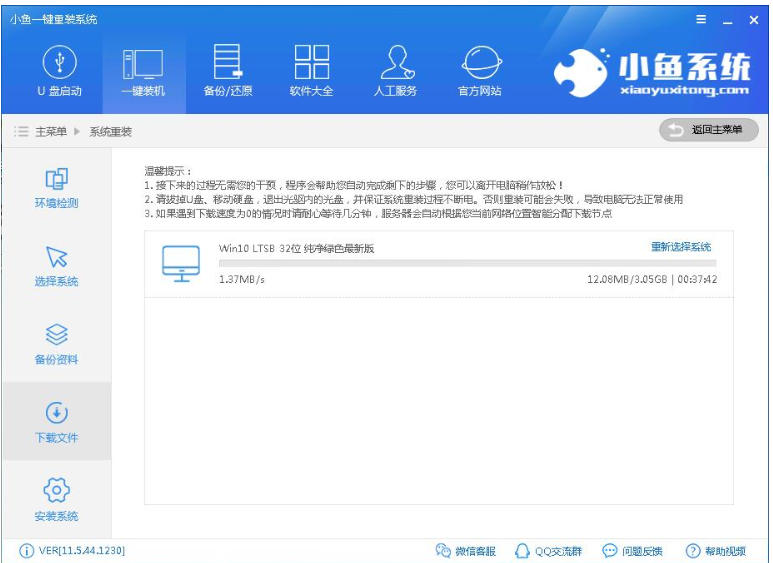Open 帮助视频 help video

pyautogui.click(x=715, y=551)
